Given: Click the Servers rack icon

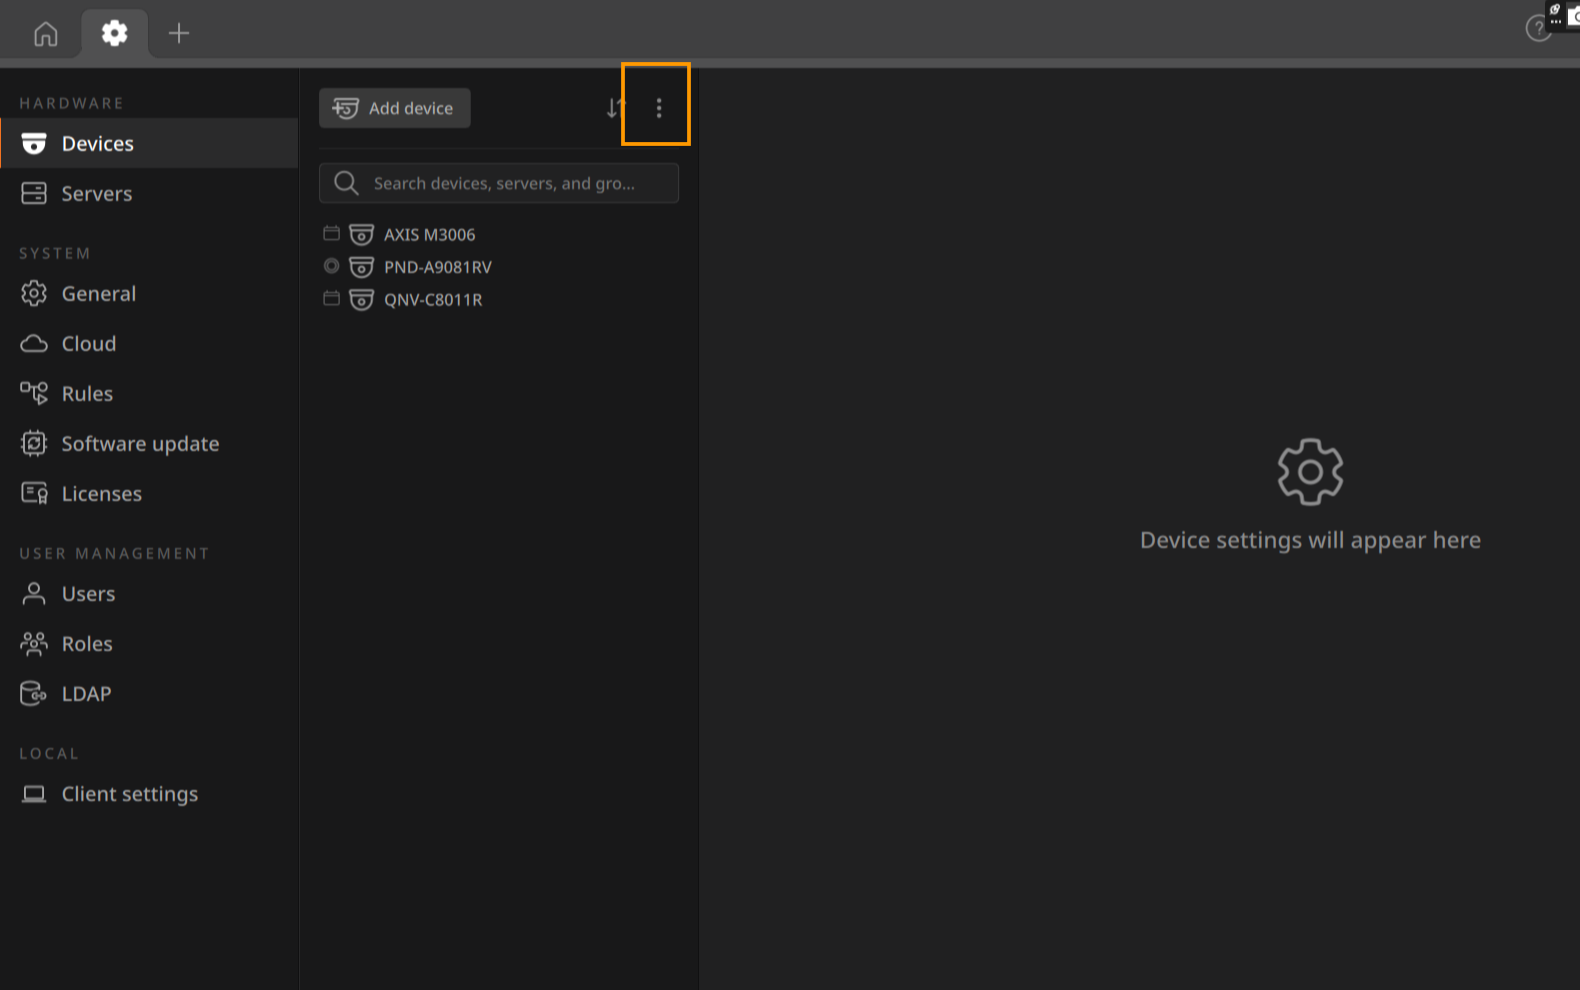Looking at the screenshot, I should [34, 193].
